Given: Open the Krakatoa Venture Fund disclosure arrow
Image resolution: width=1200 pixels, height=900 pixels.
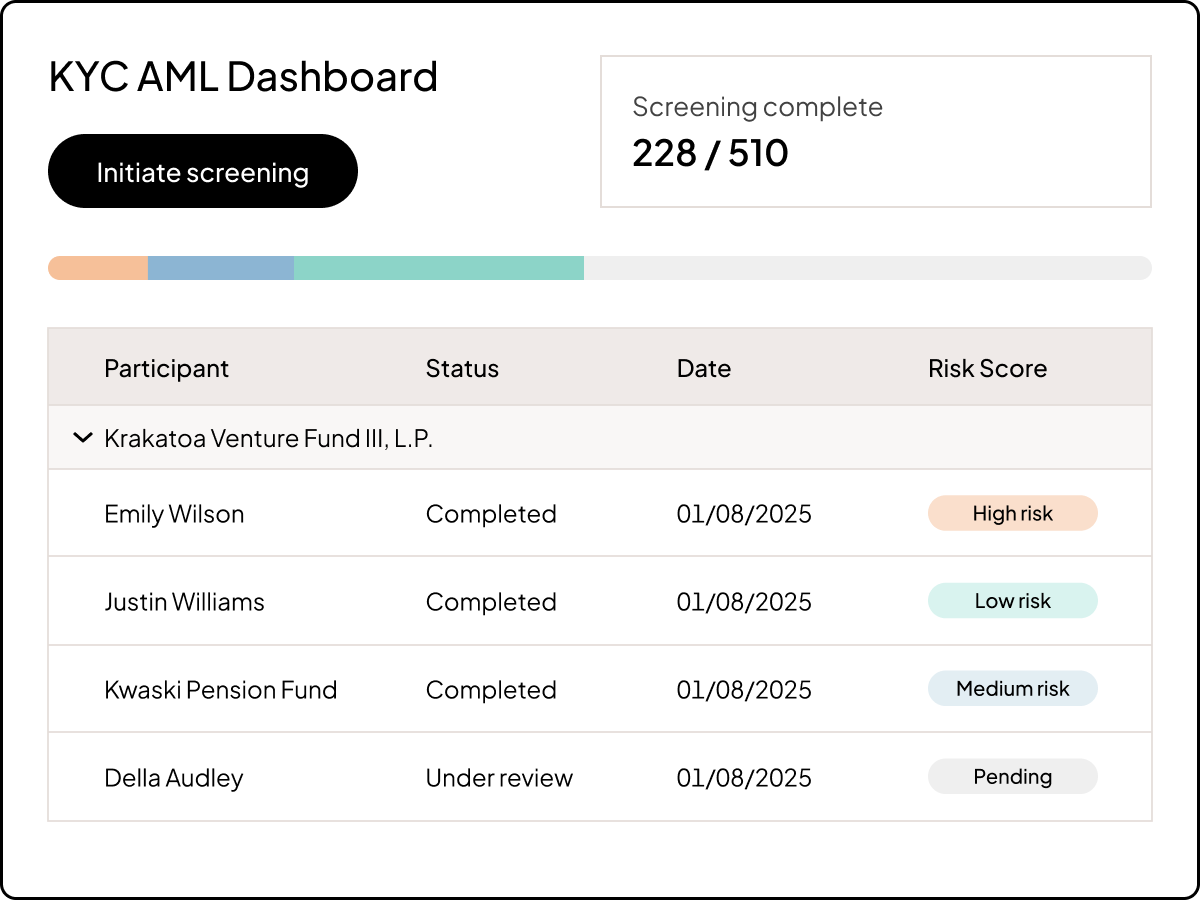Looking at the screenshot, I should (x=83, y=437).
